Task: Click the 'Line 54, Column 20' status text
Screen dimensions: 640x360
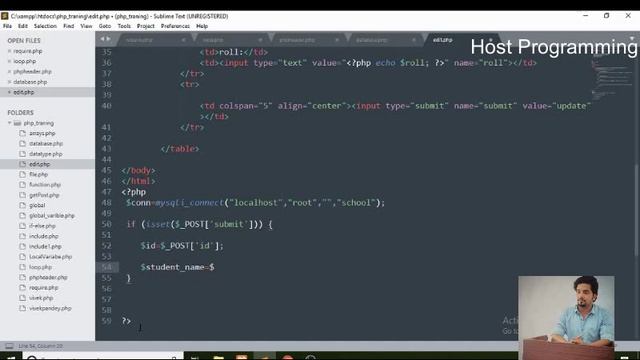Action: 40,346
